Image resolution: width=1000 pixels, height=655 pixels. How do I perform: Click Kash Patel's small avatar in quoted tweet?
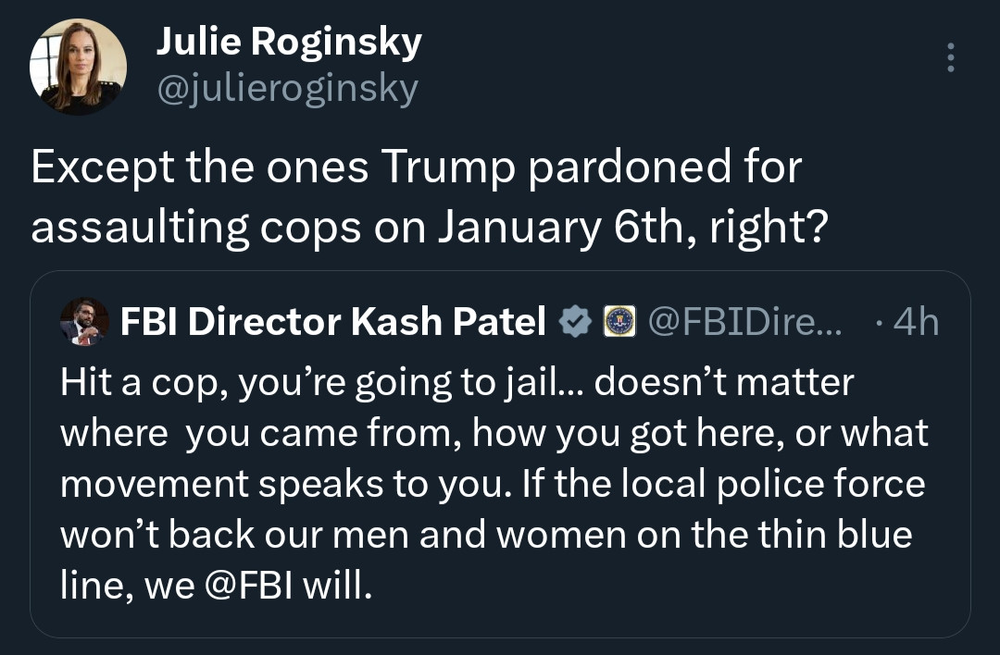tap(83, 321)
